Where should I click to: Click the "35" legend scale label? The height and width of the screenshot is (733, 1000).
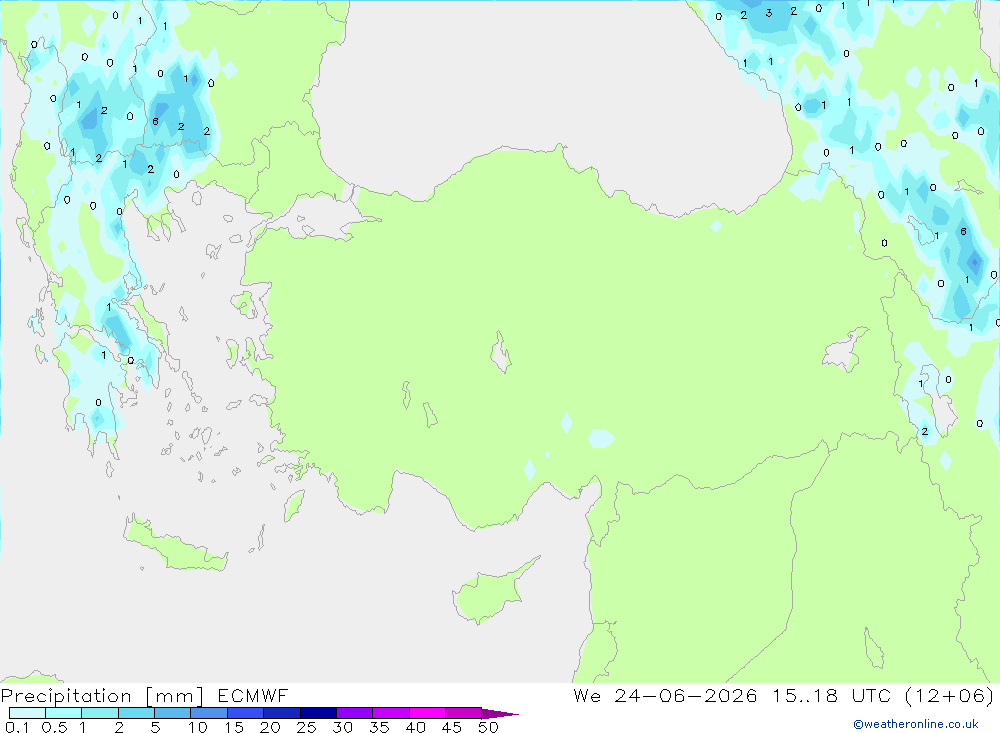pos(379,727)
